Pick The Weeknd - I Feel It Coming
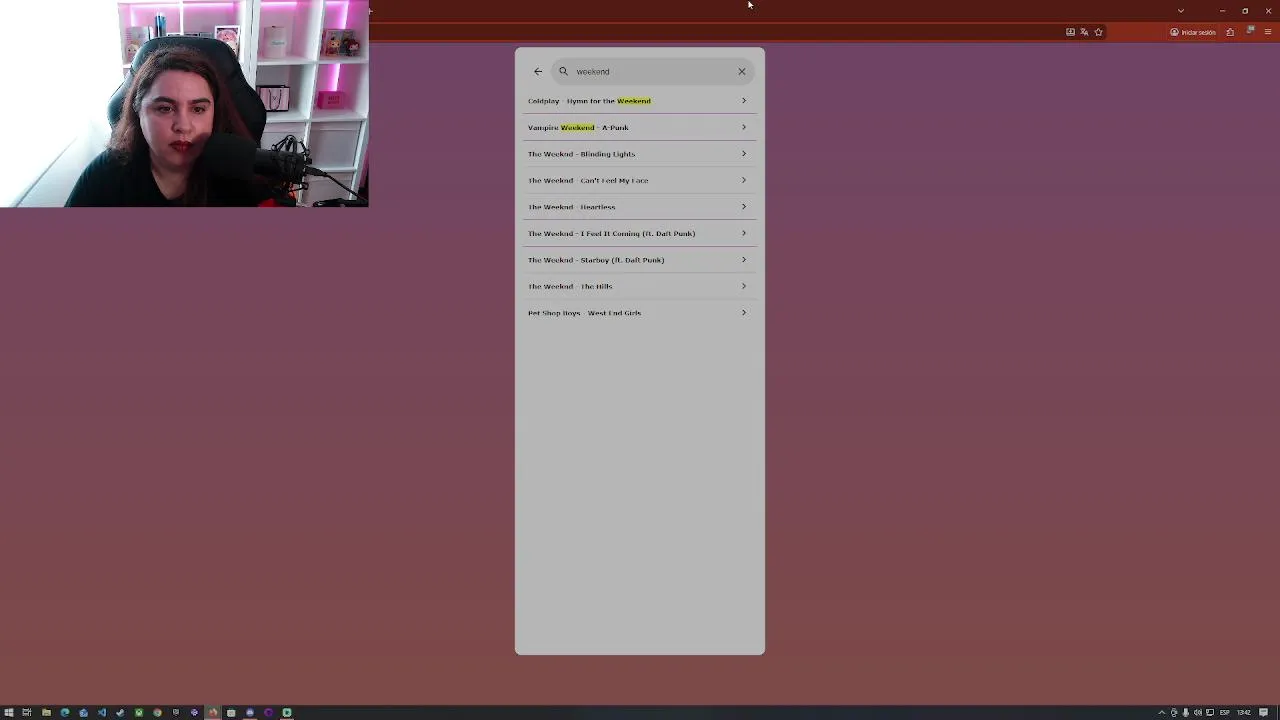 click(x=640, y=233)
